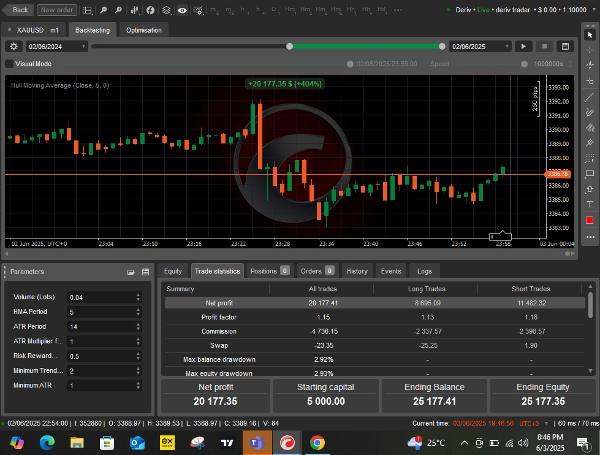The image size is (600, 455).
Task: Toggle the eye visibility icon in toolbar
Action: pyautogui.click(x=182, y=10)
